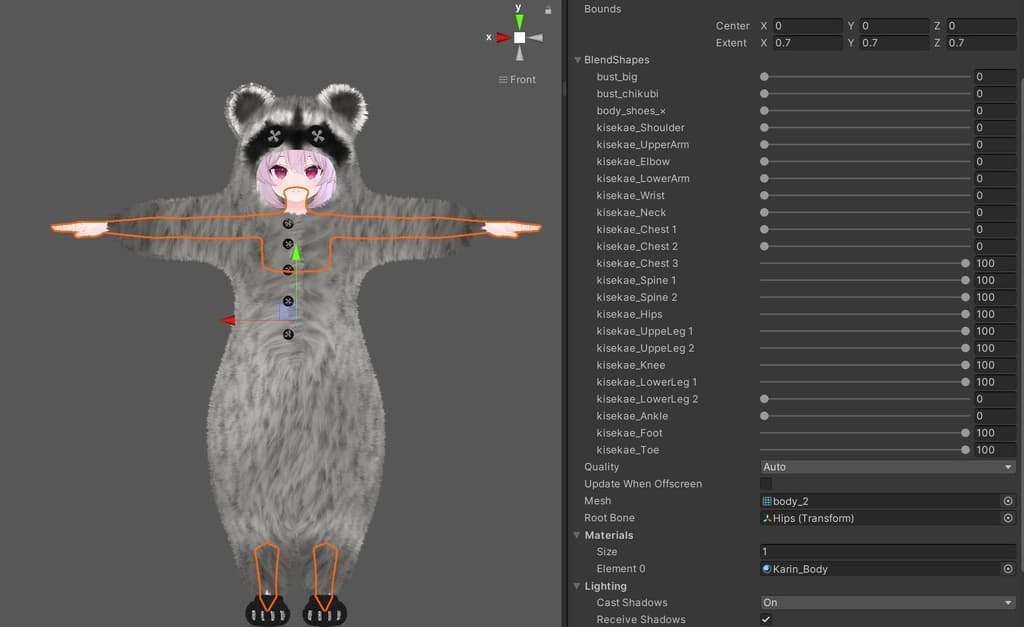1024x627 pixels.
Task: Click the green Y axis cone on the scene gizmo
Action: (519, 21)
